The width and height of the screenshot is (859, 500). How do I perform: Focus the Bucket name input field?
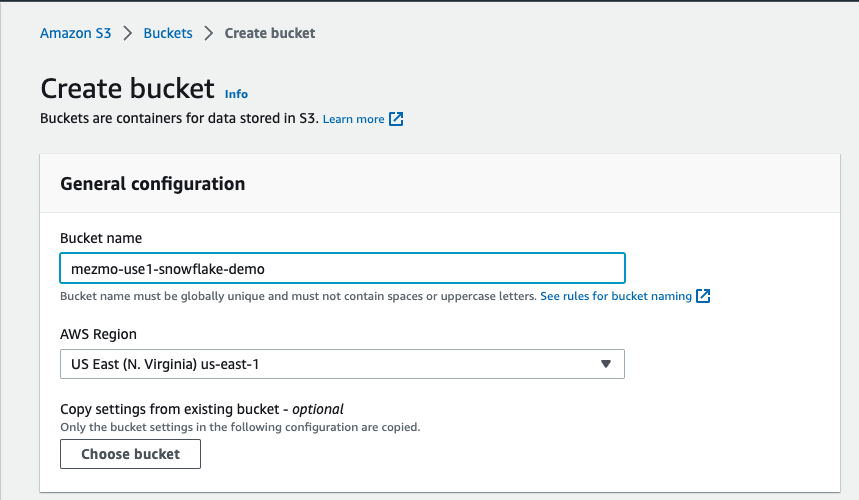pyautogui.click(x=342, y=268)
